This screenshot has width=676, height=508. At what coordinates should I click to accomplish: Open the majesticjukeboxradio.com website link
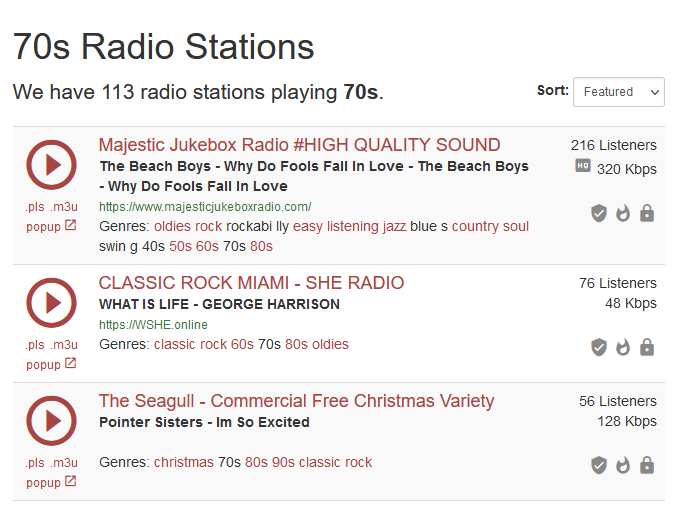[x=205, y=207]
